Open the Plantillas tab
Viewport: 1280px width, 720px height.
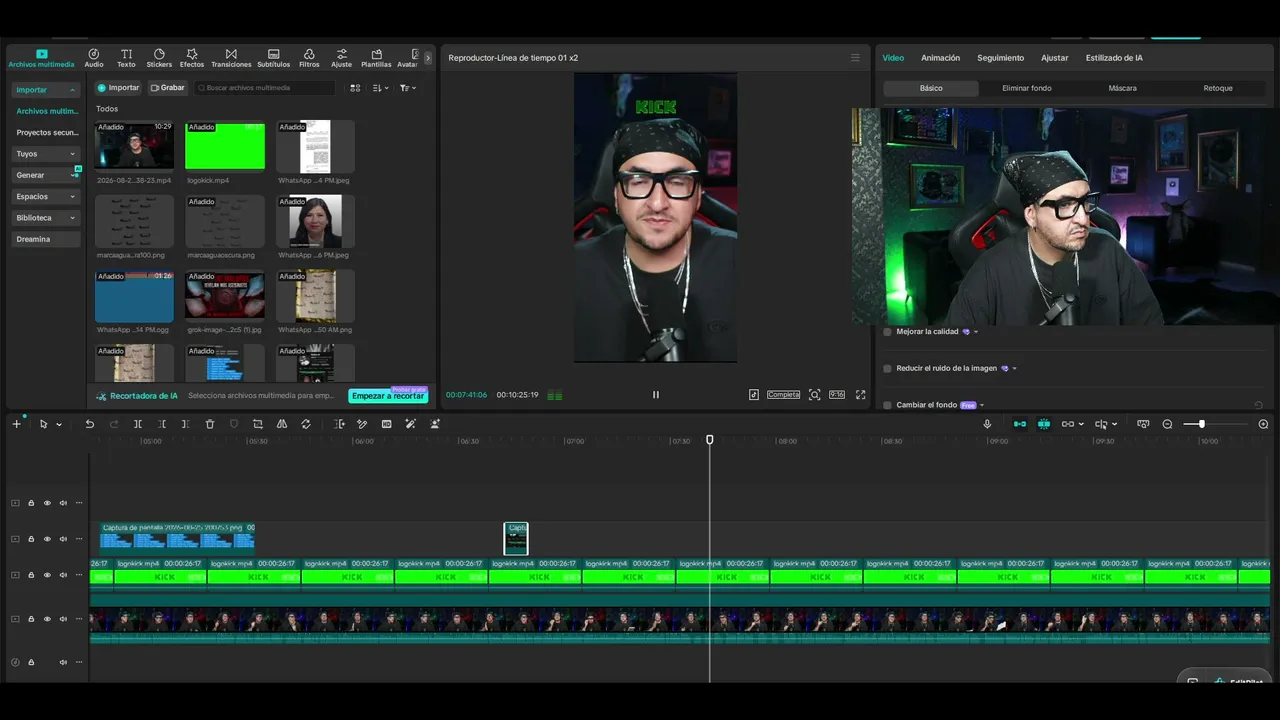click(376, 58)
